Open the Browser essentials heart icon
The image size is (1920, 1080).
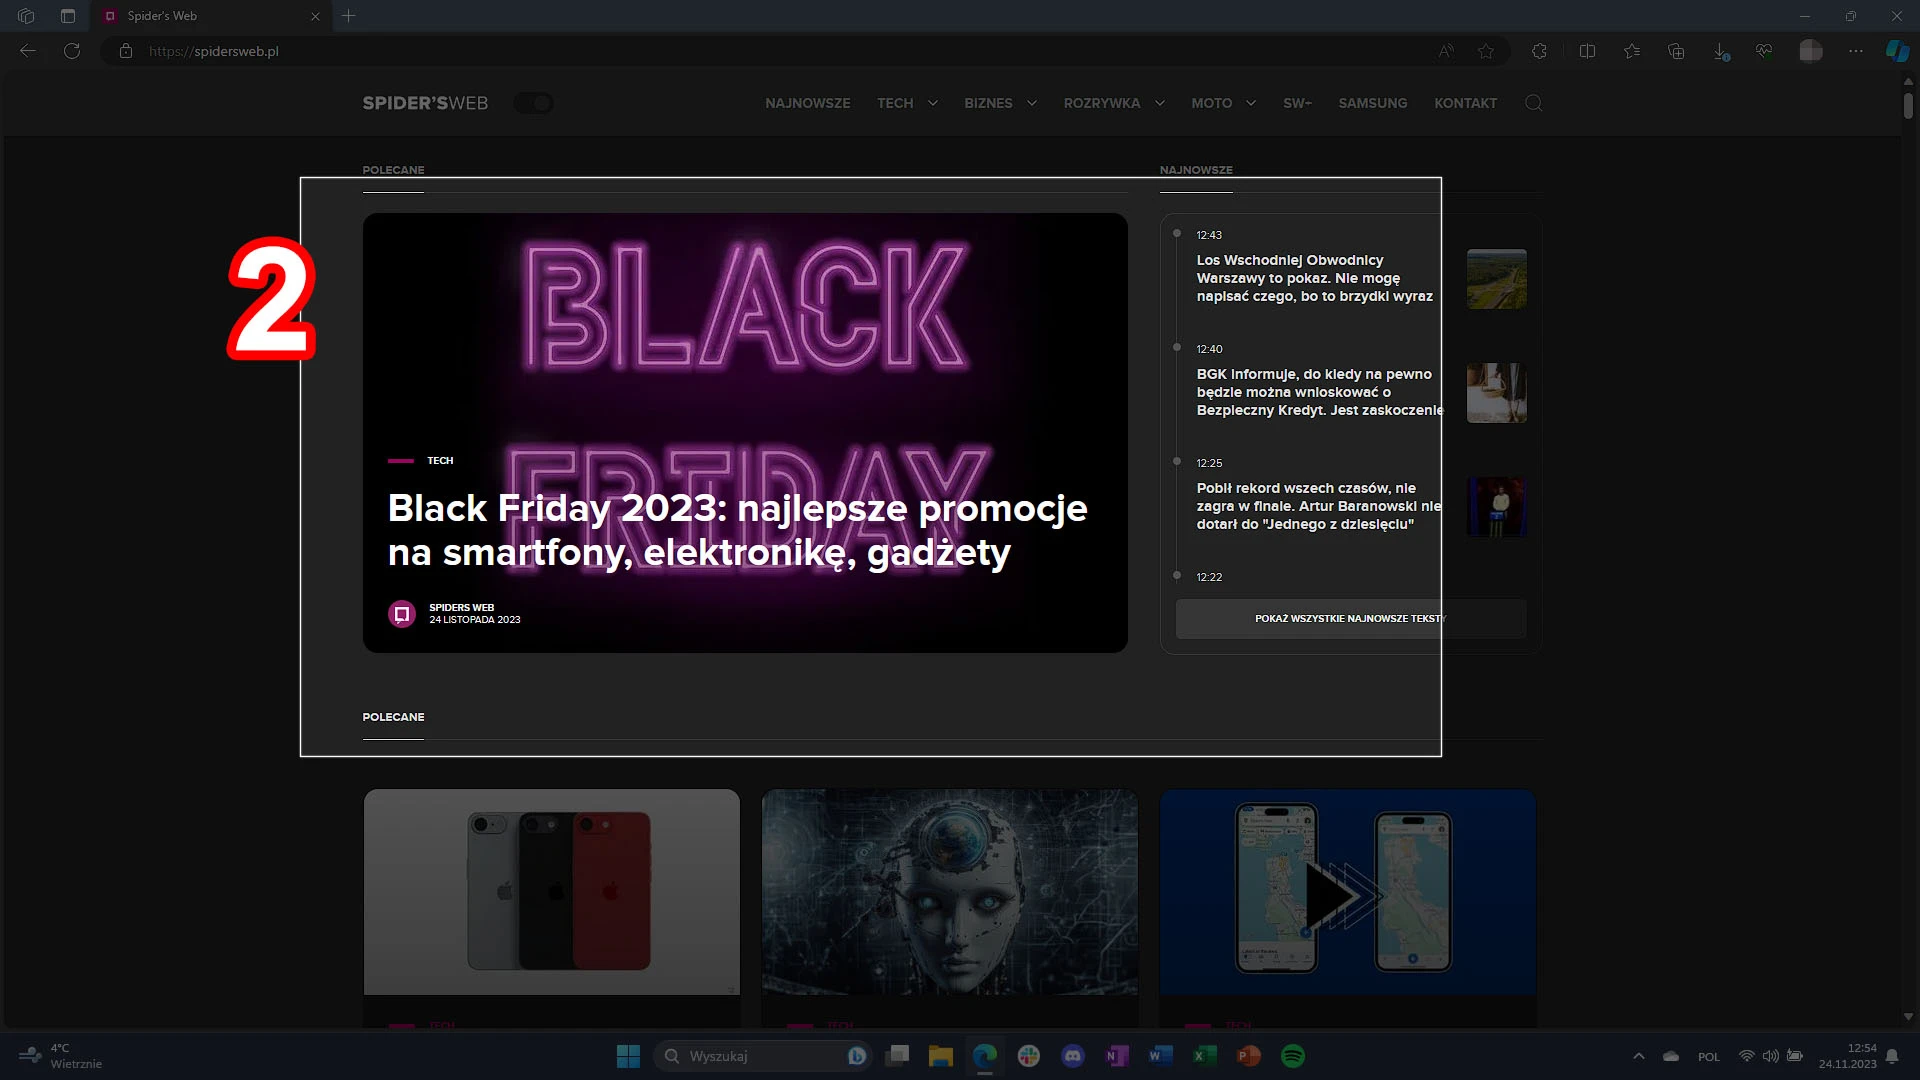pyautogui.click(x=1764, y=51)
